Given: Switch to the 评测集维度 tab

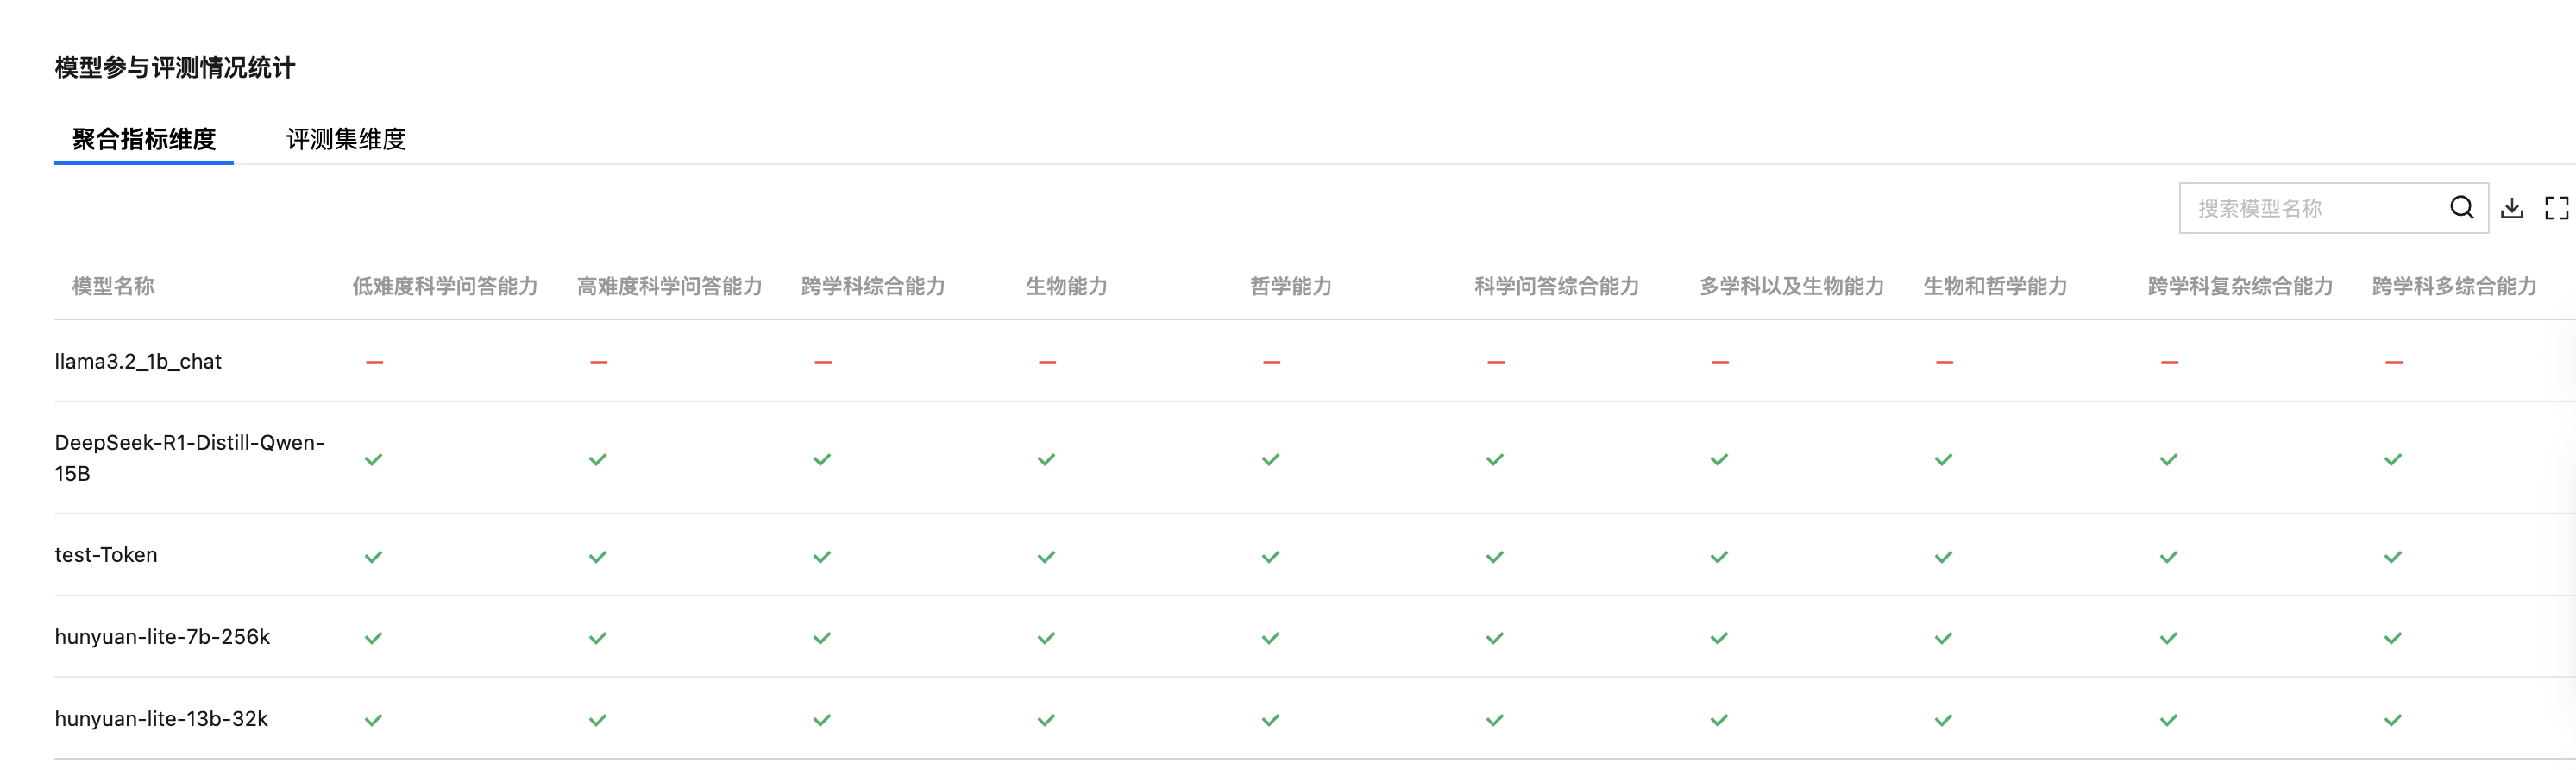Looking at the screenshot, I should coord(346,139).
